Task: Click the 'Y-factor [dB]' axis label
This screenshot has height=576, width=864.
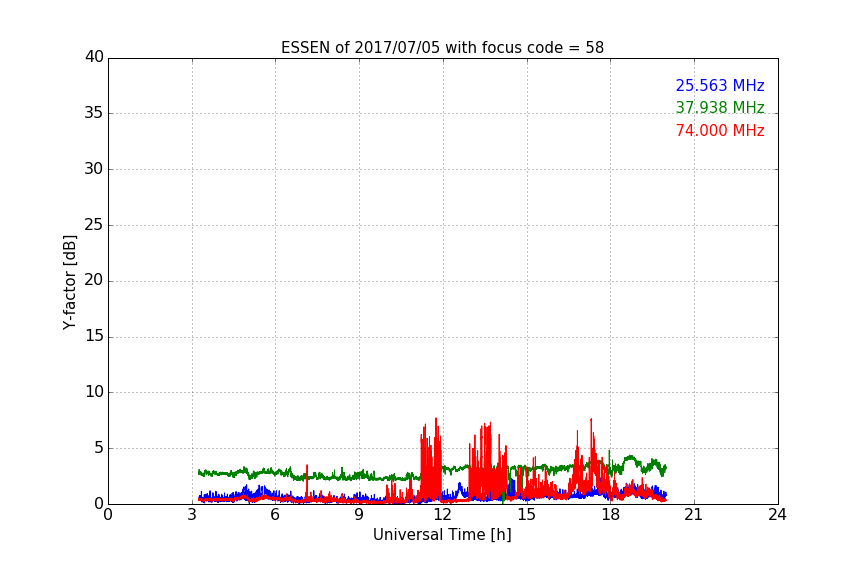Action: 69,282
